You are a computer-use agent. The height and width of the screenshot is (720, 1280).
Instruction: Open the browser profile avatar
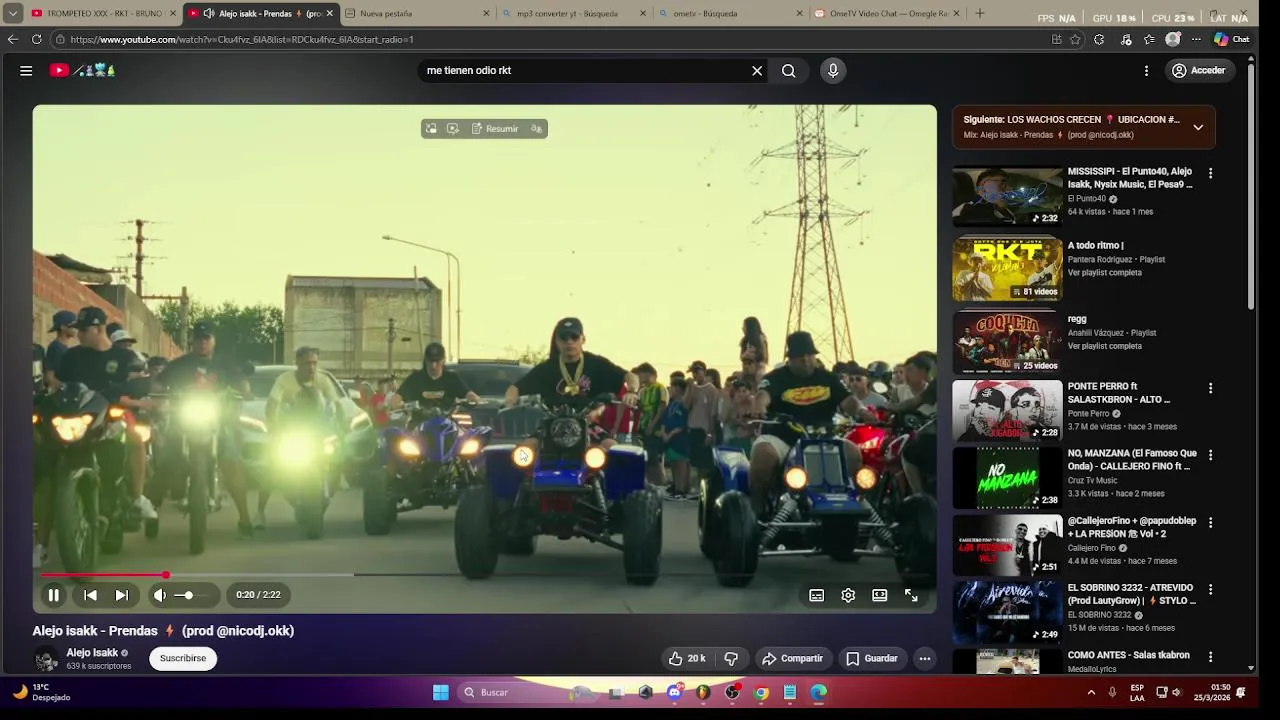pyautogui.click(x=1173, y=39)
